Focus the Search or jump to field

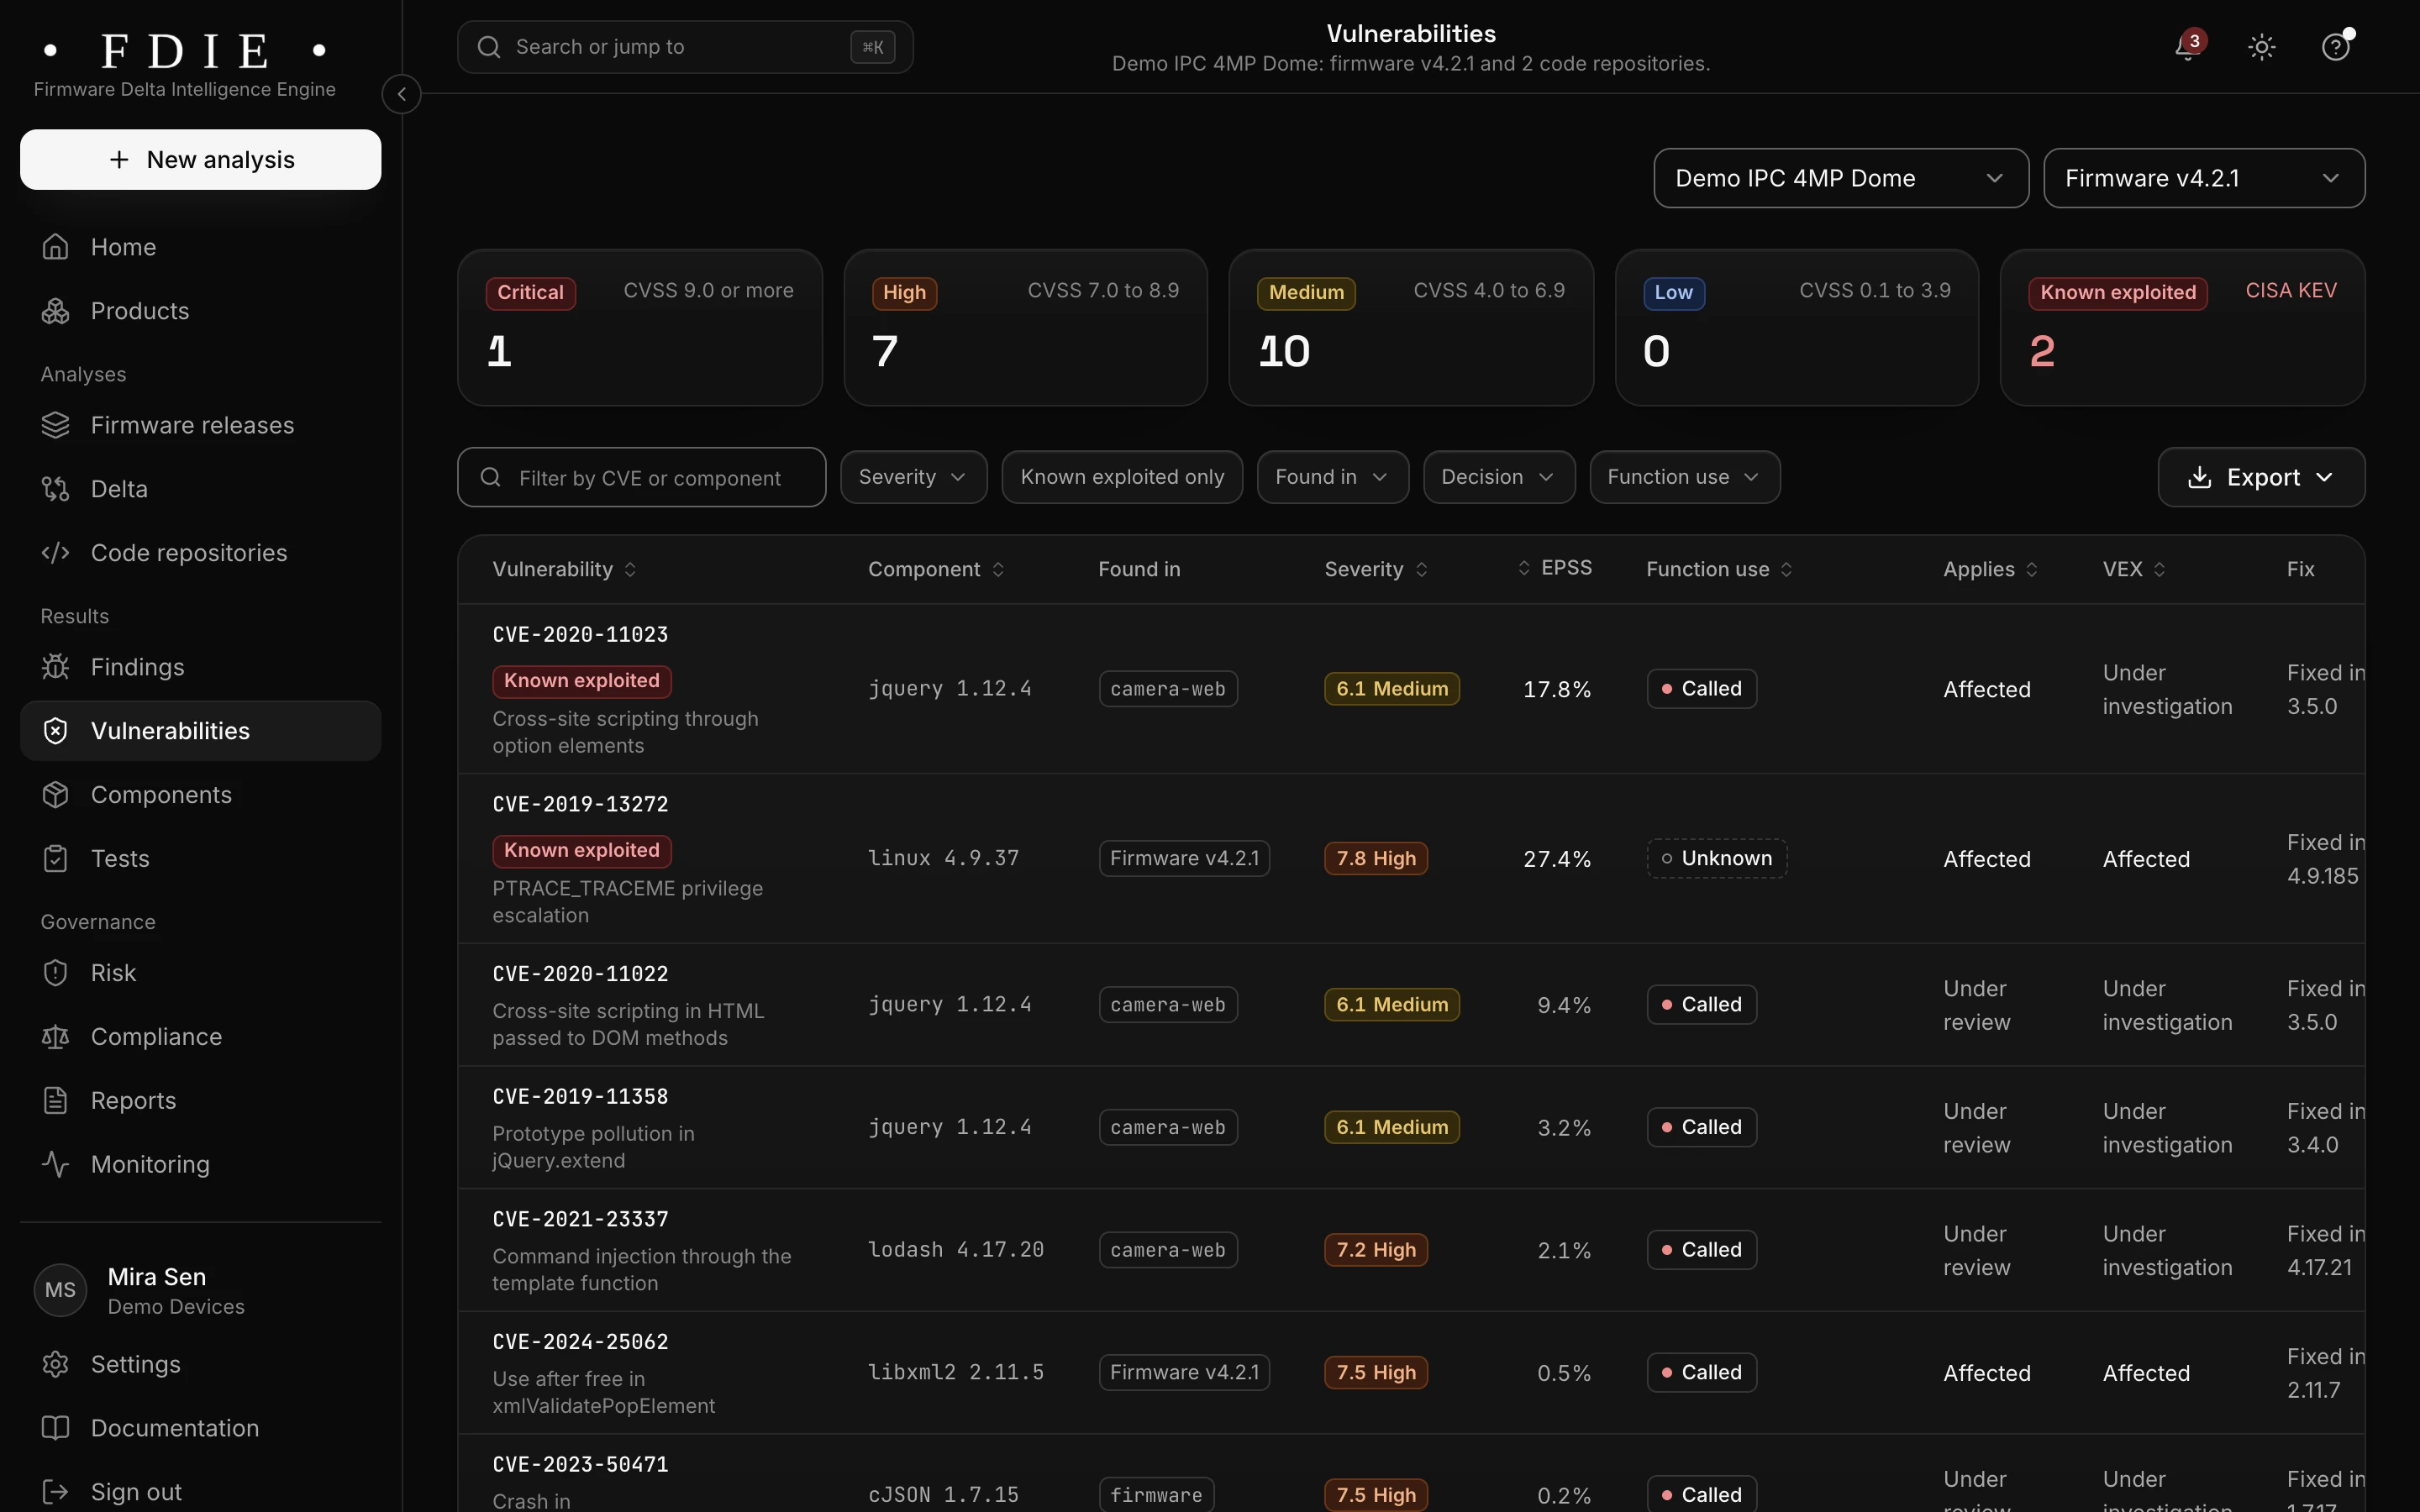click(685, 47)
